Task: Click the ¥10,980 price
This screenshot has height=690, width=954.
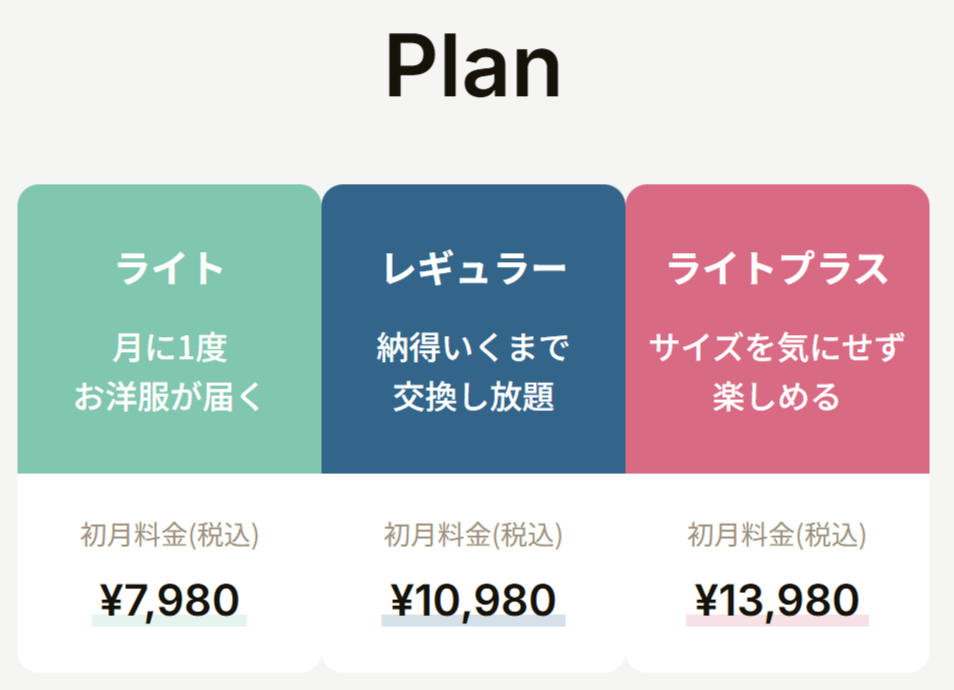Action: (473, 600)
